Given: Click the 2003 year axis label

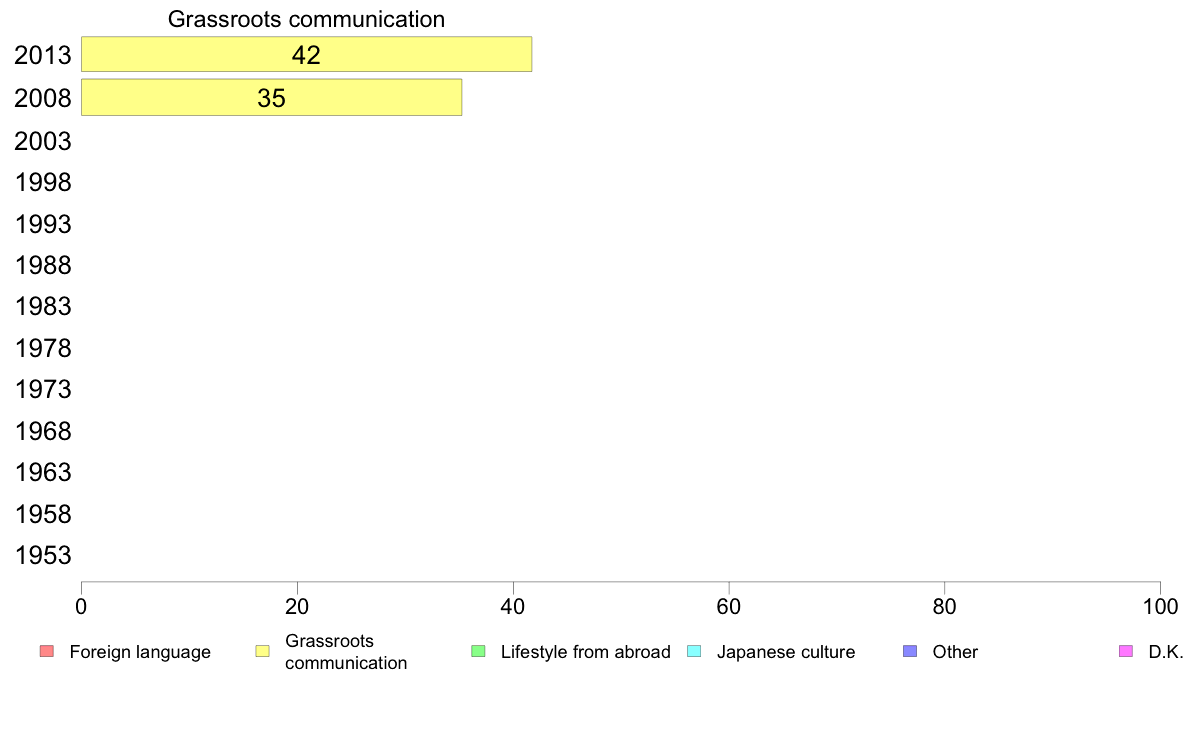Looking at the screenshot, I should point(42,141).
